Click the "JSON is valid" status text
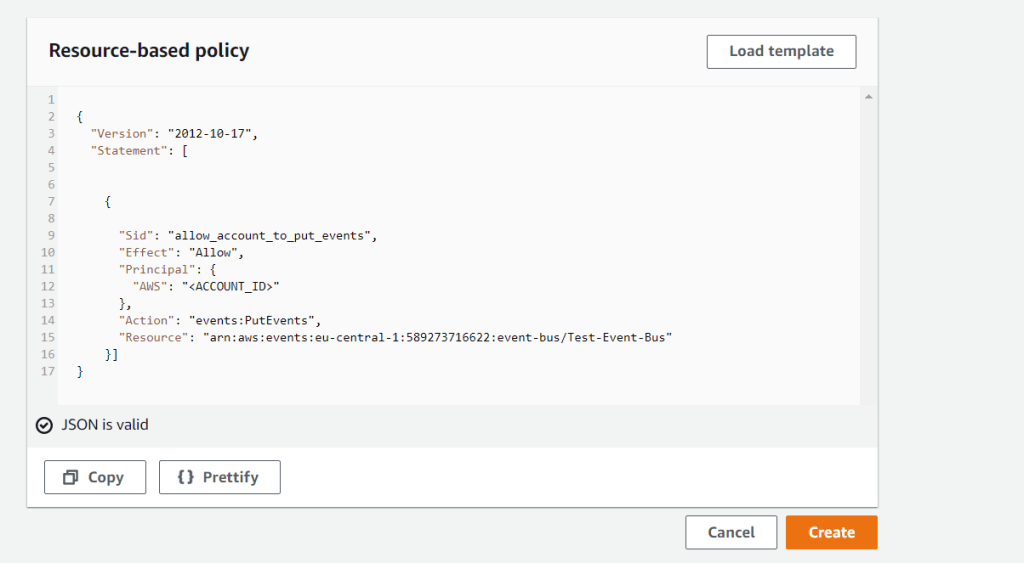Screen dimensions: 1024x563 pyautogui.click(x=105, y=425)
